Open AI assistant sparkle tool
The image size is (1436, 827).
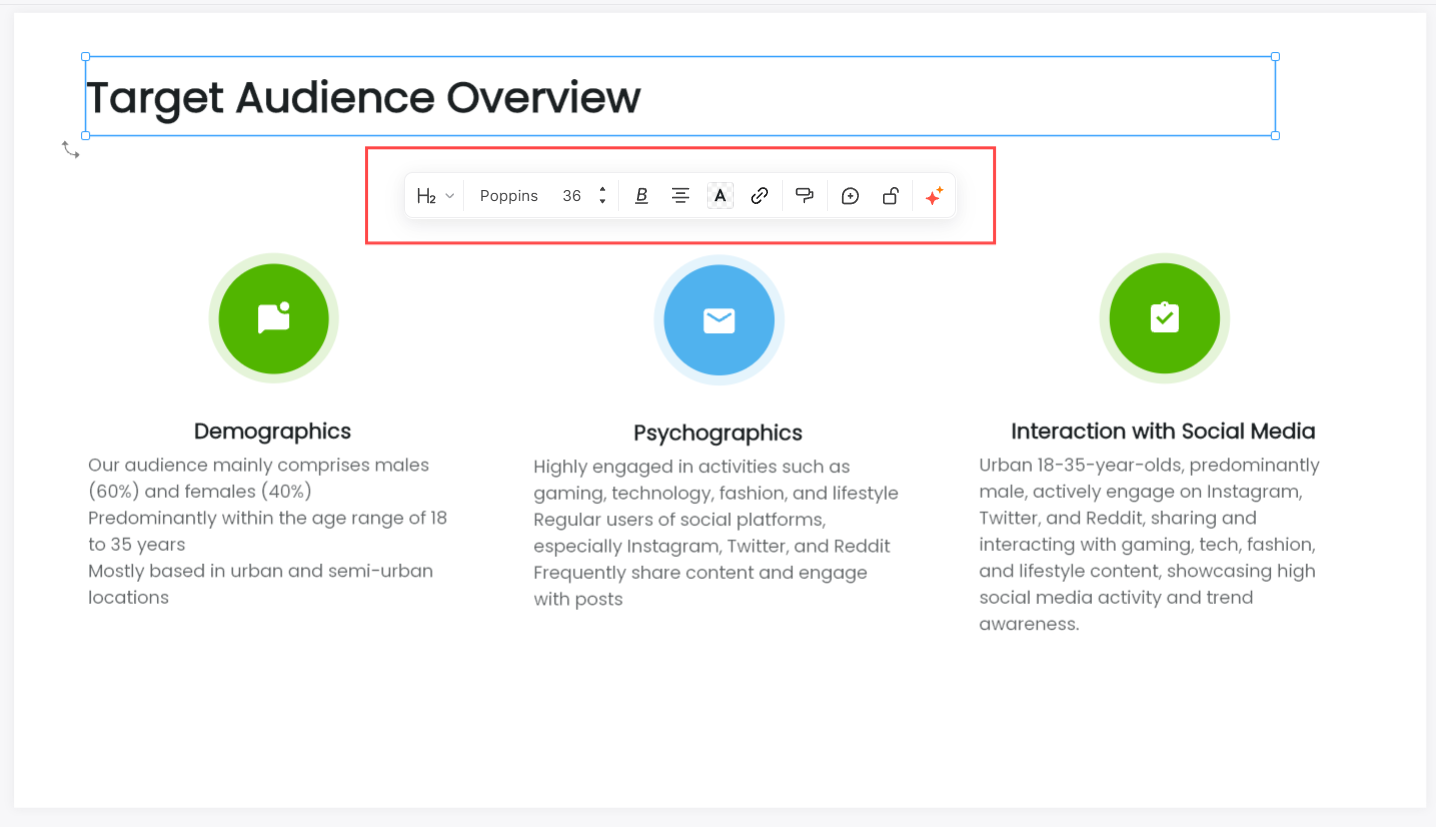pyautogui.click(x=934, y=196)
